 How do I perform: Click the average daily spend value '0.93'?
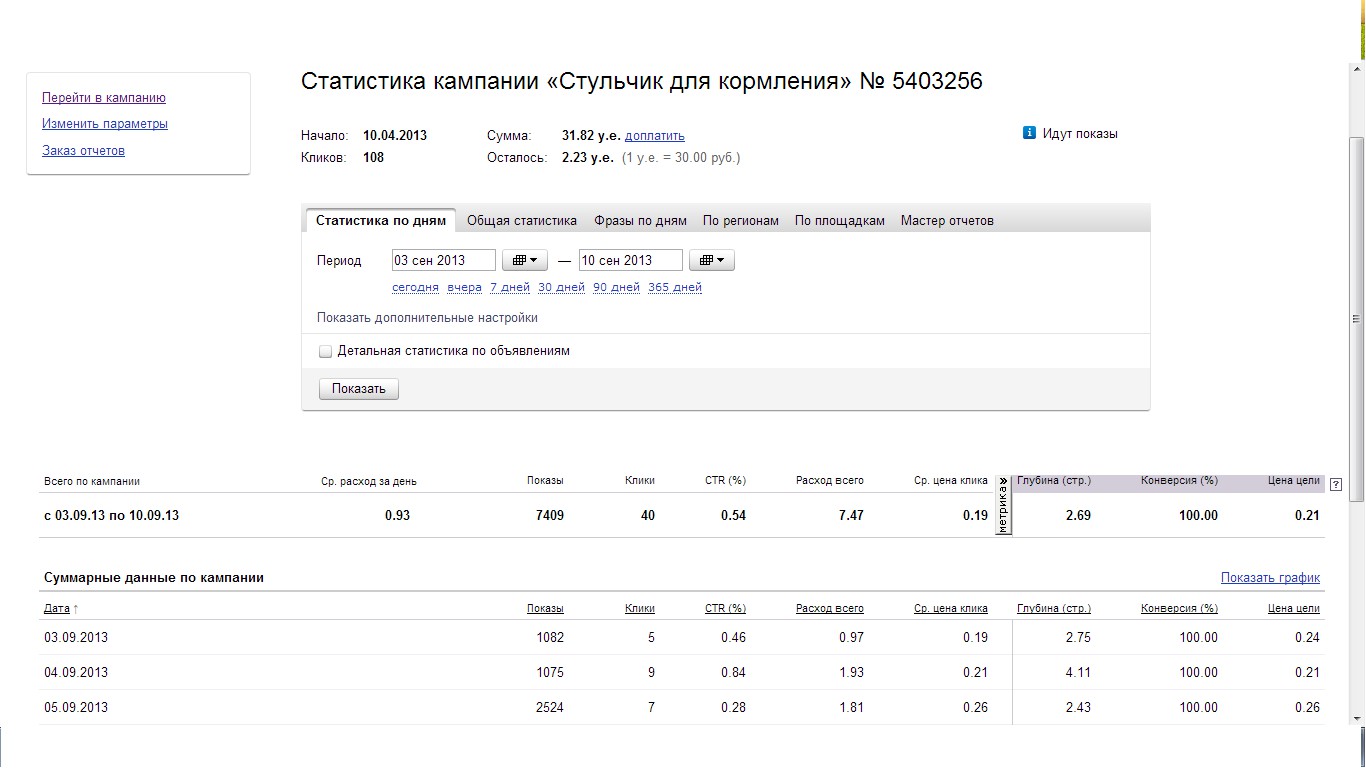pyautogui.click(x=397, y=516)
